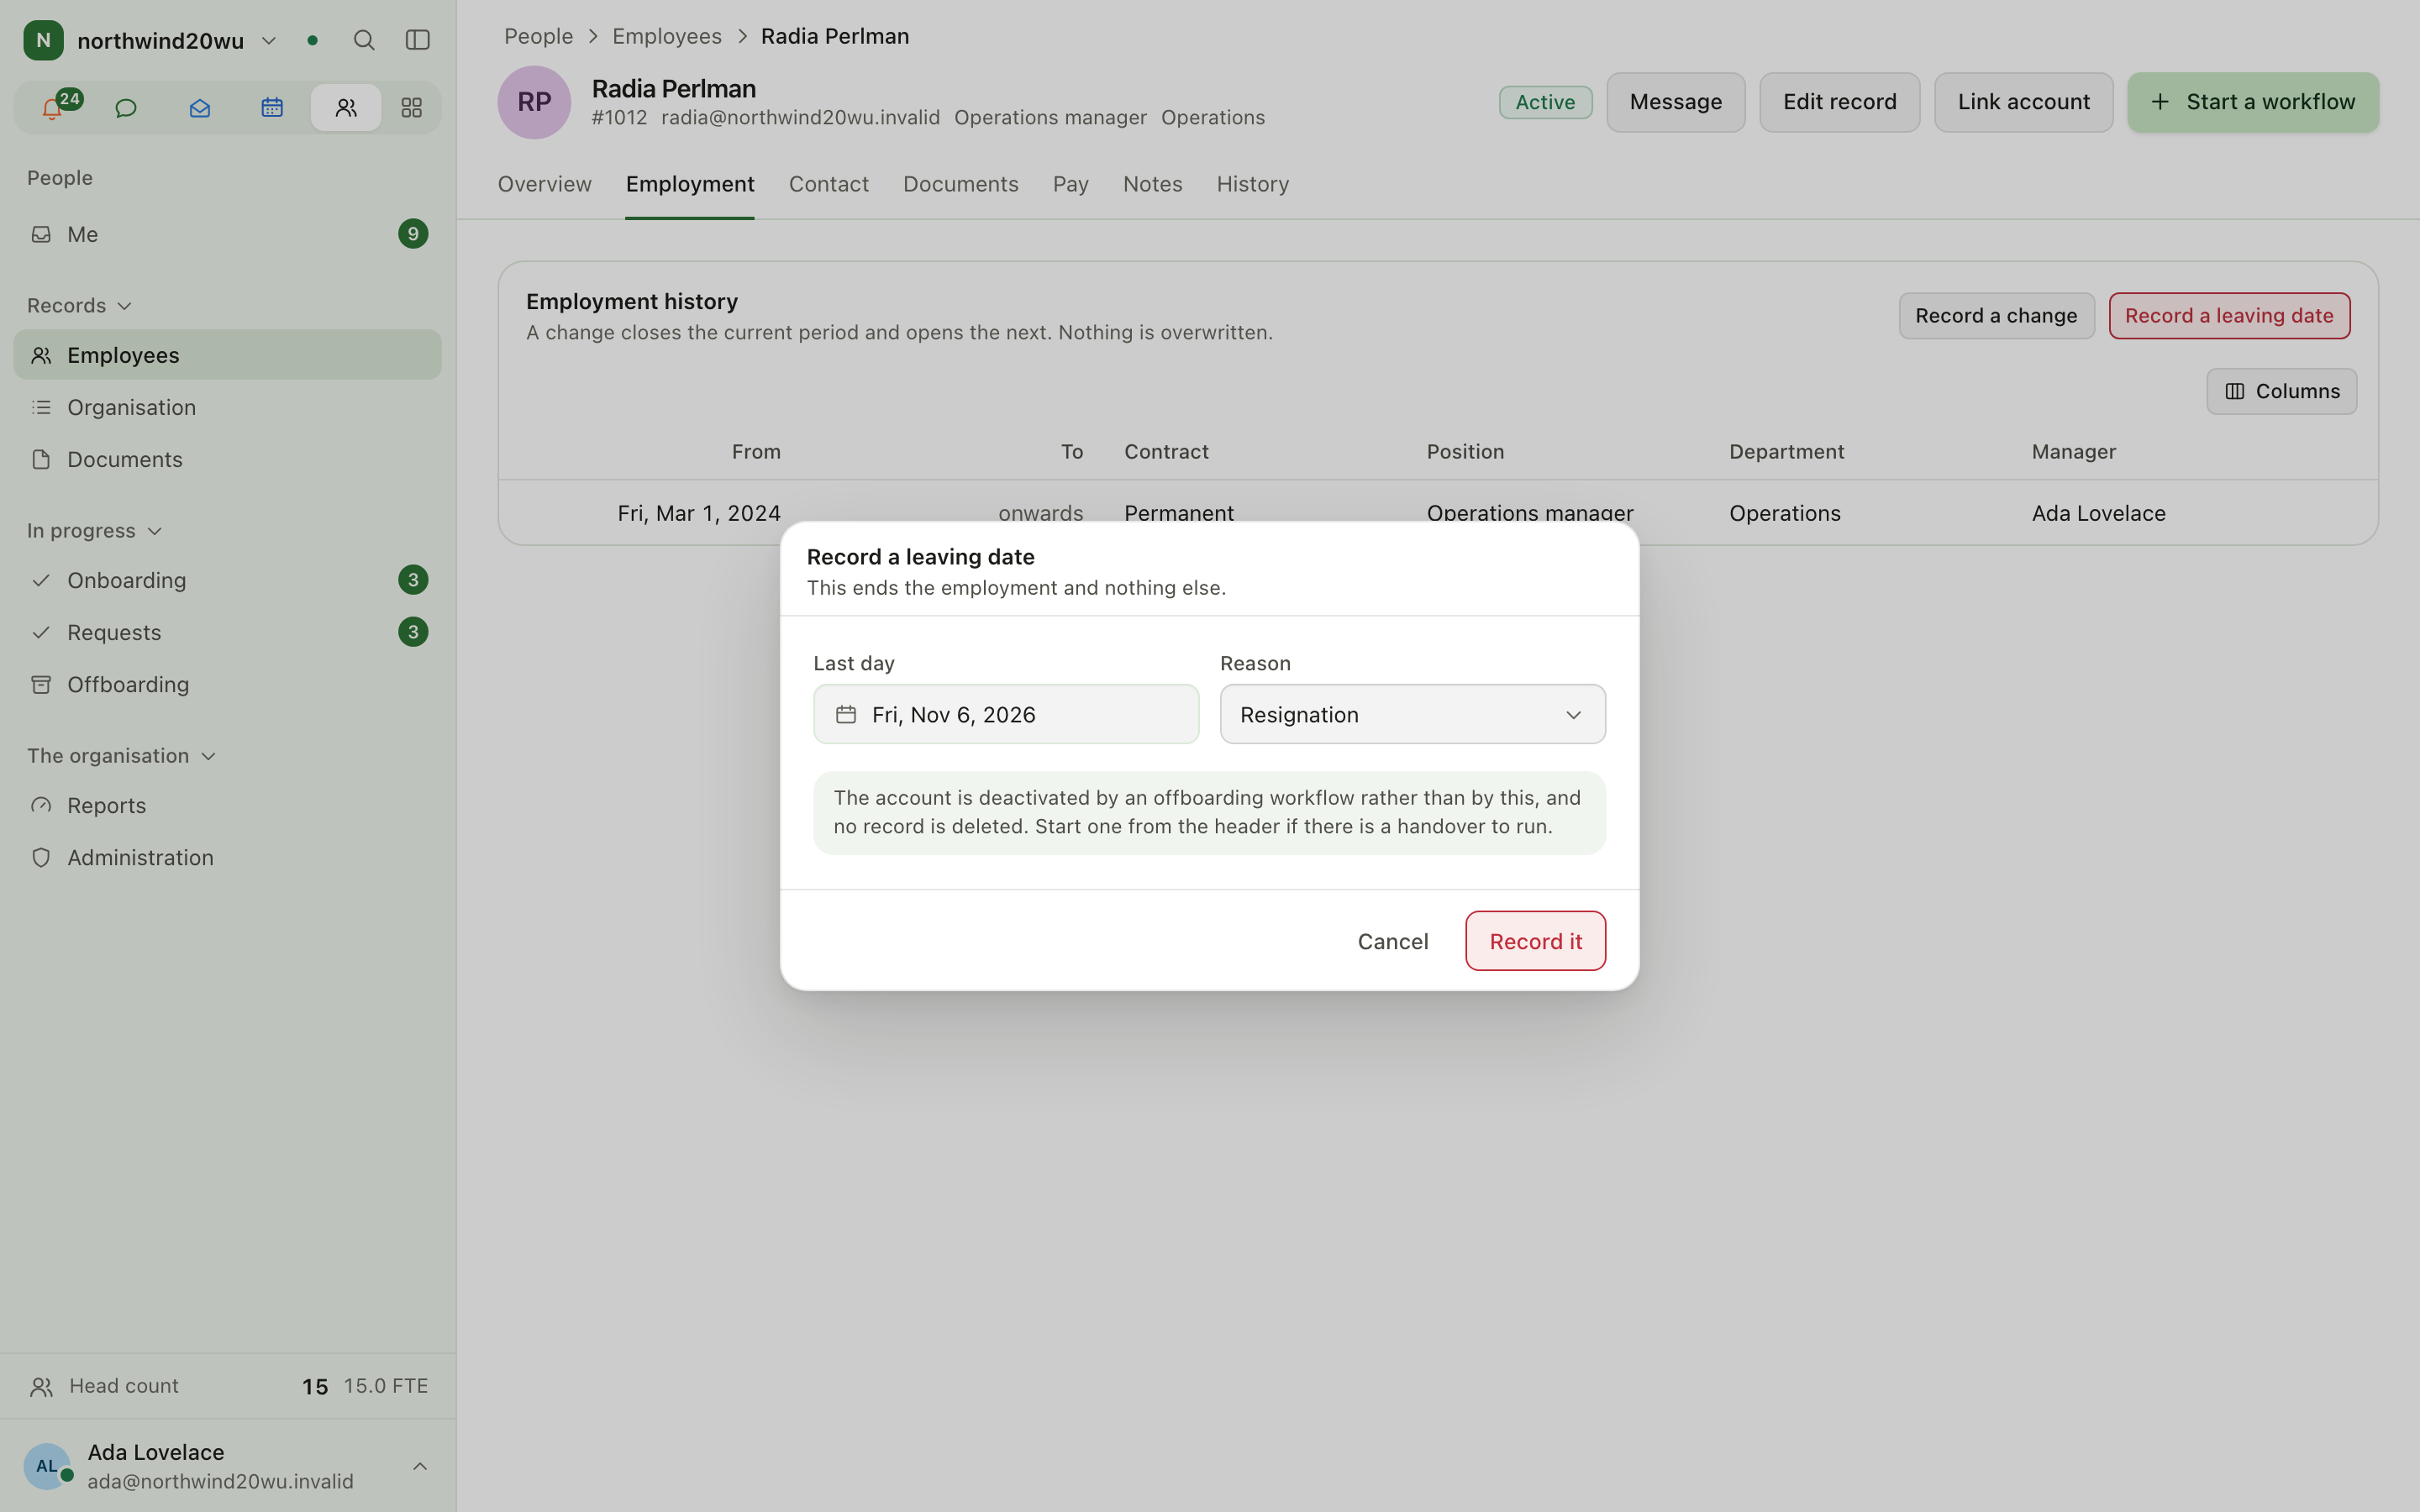
Task: Open Administration in the sidebar
Action: [x=227, y=857]
